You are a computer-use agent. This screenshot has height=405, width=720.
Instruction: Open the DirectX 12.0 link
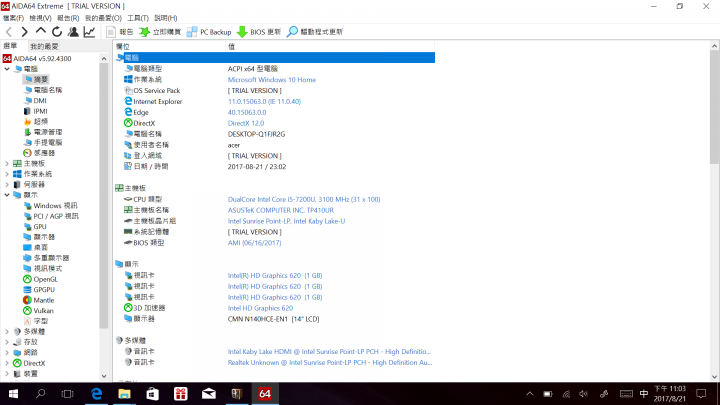246,123
